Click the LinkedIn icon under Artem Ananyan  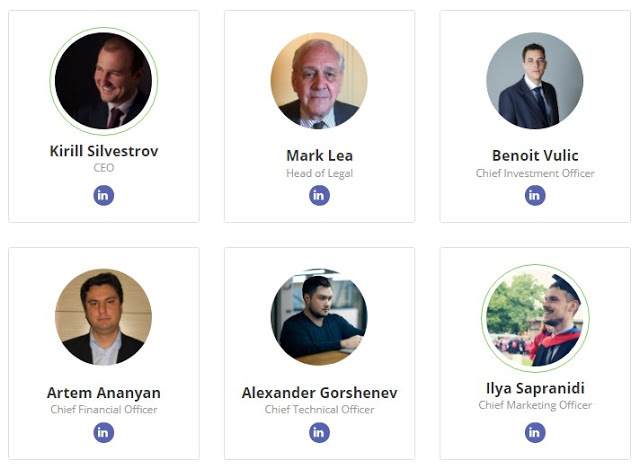104,432
